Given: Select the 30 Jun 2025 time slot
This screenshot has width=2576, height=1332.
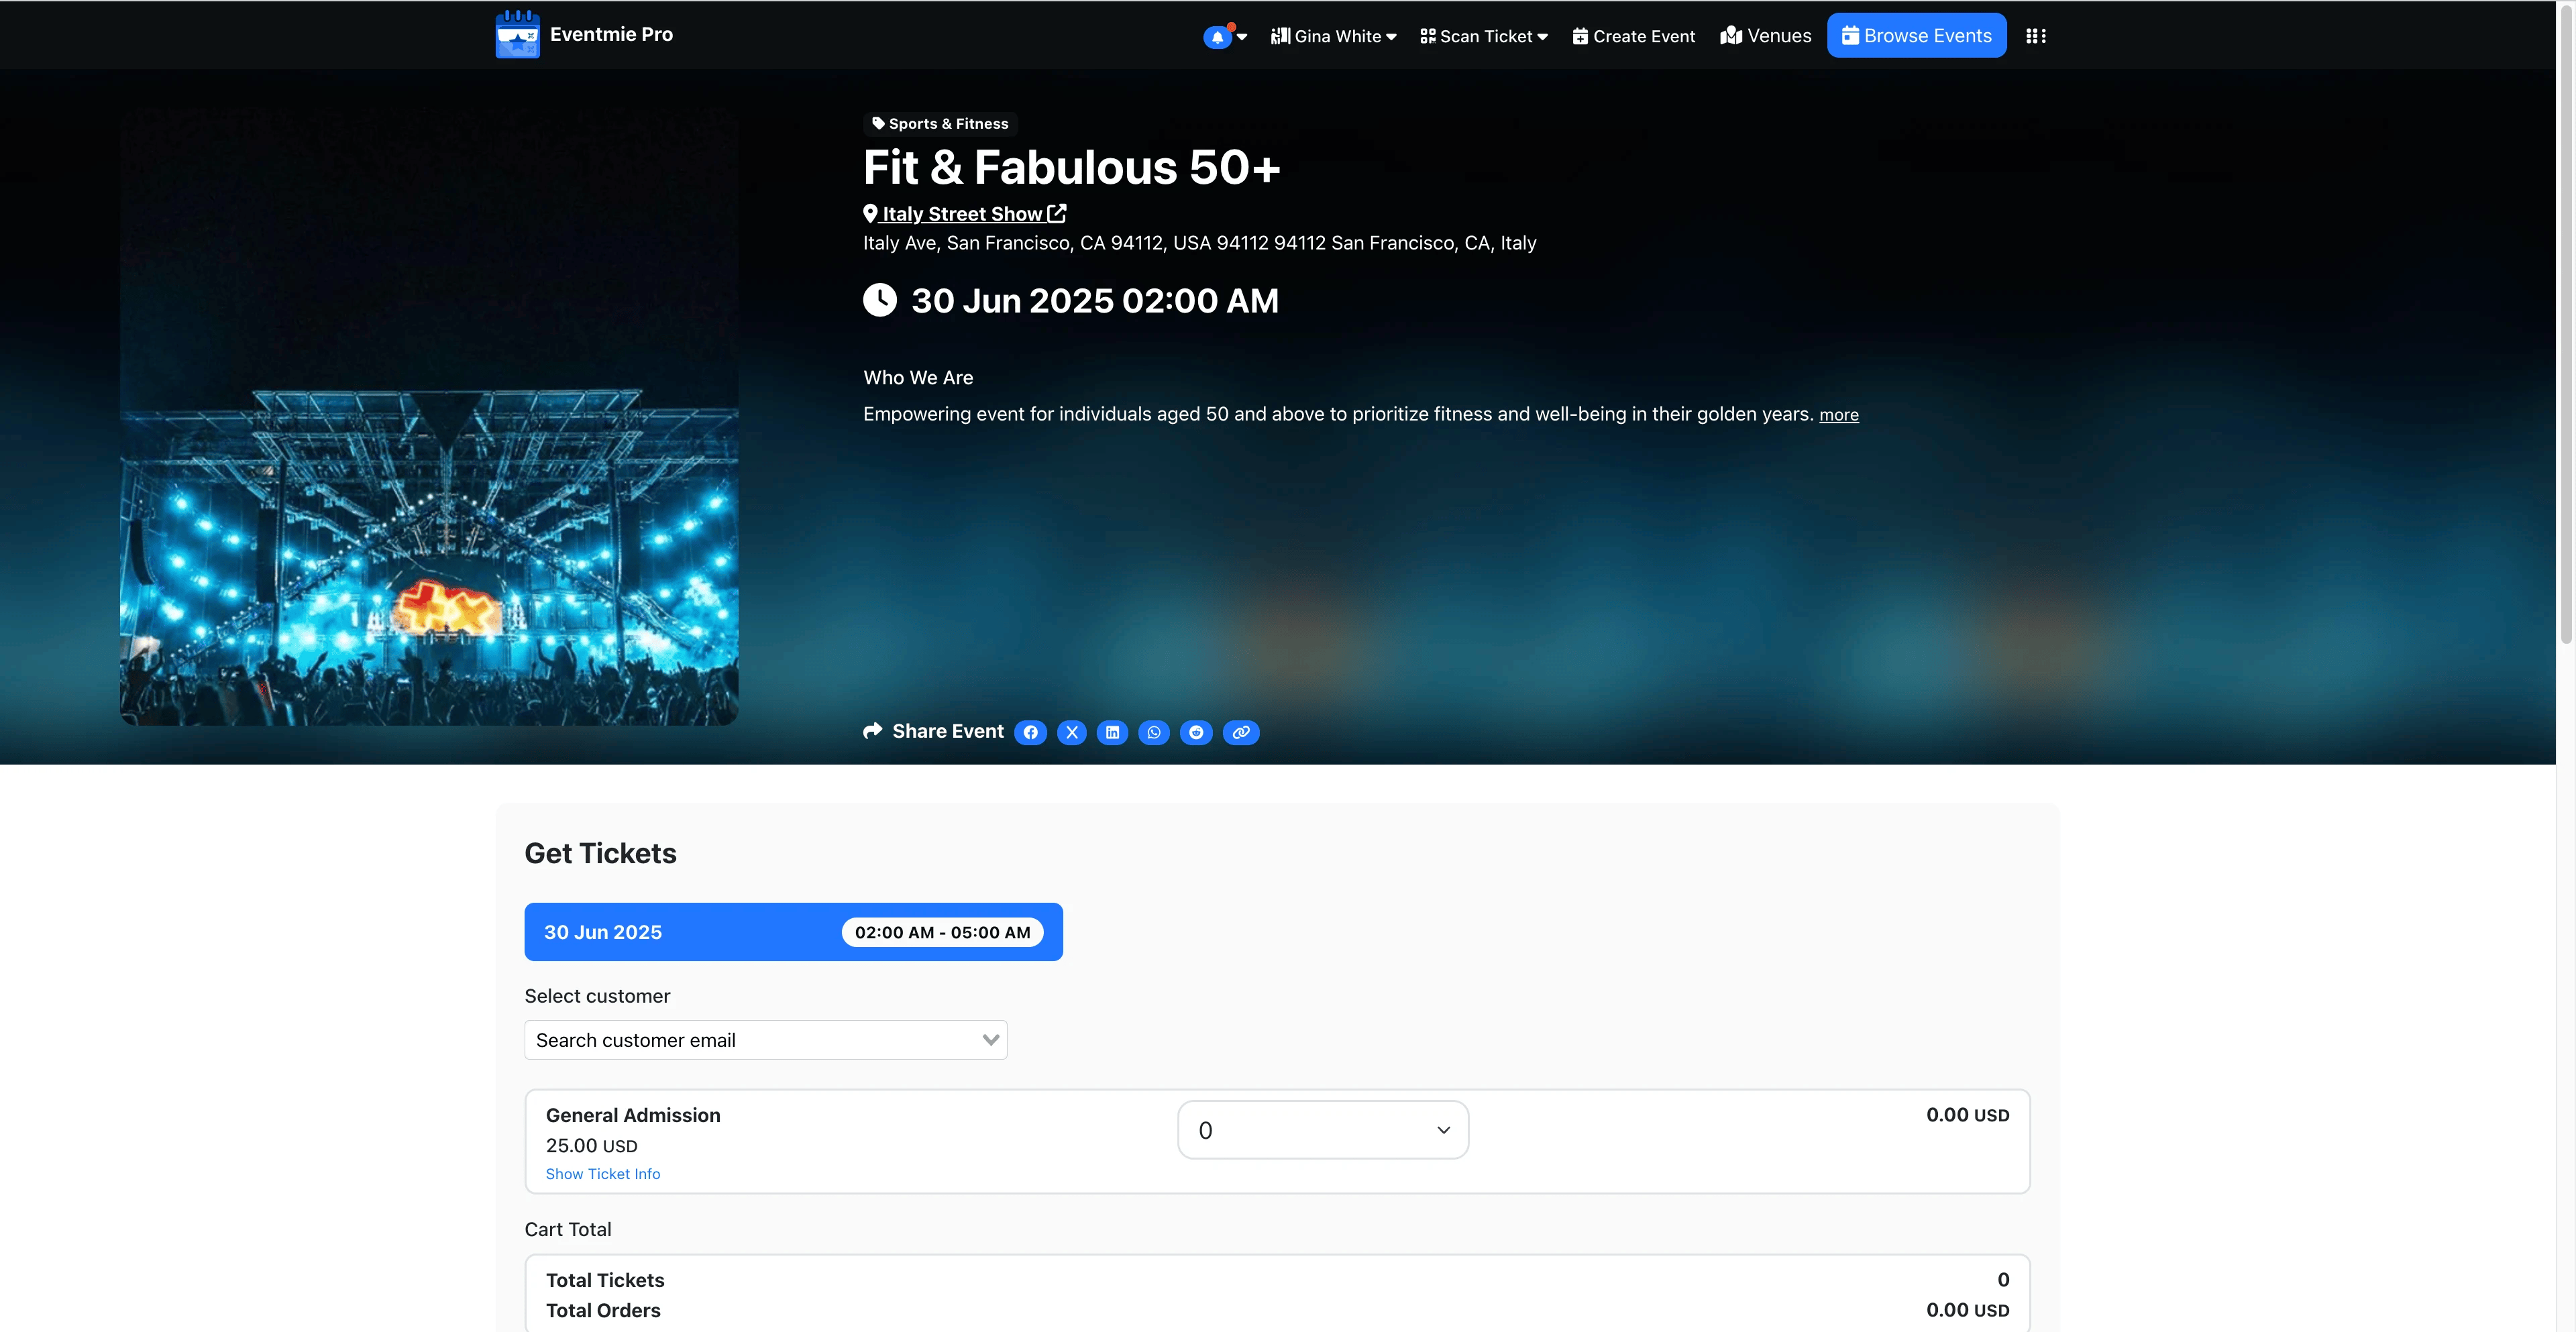Looking at the screenshot, I should [793, 932].
